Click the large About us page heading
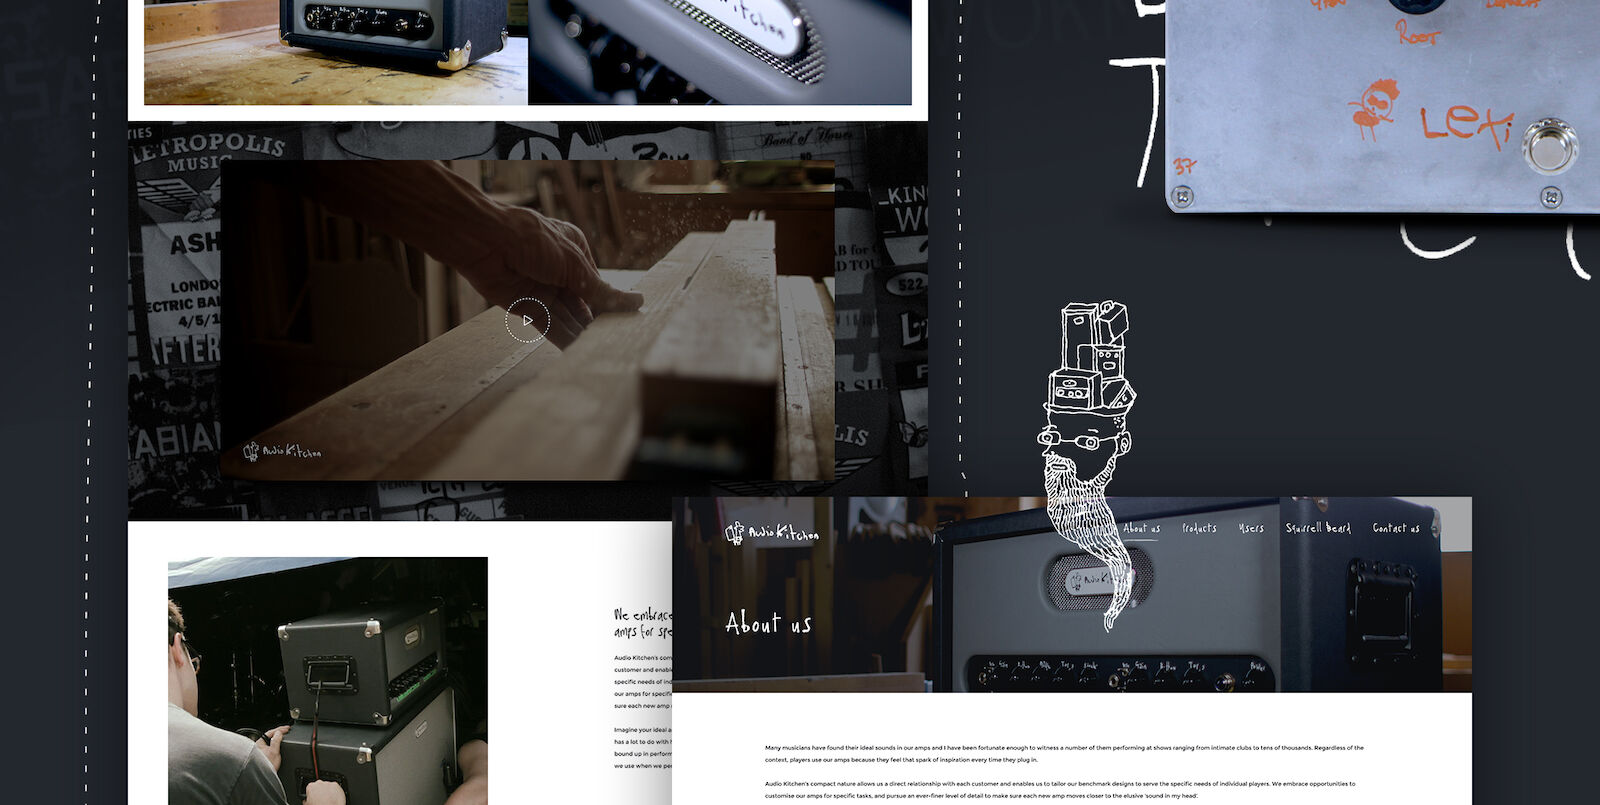 click(768, 624)
